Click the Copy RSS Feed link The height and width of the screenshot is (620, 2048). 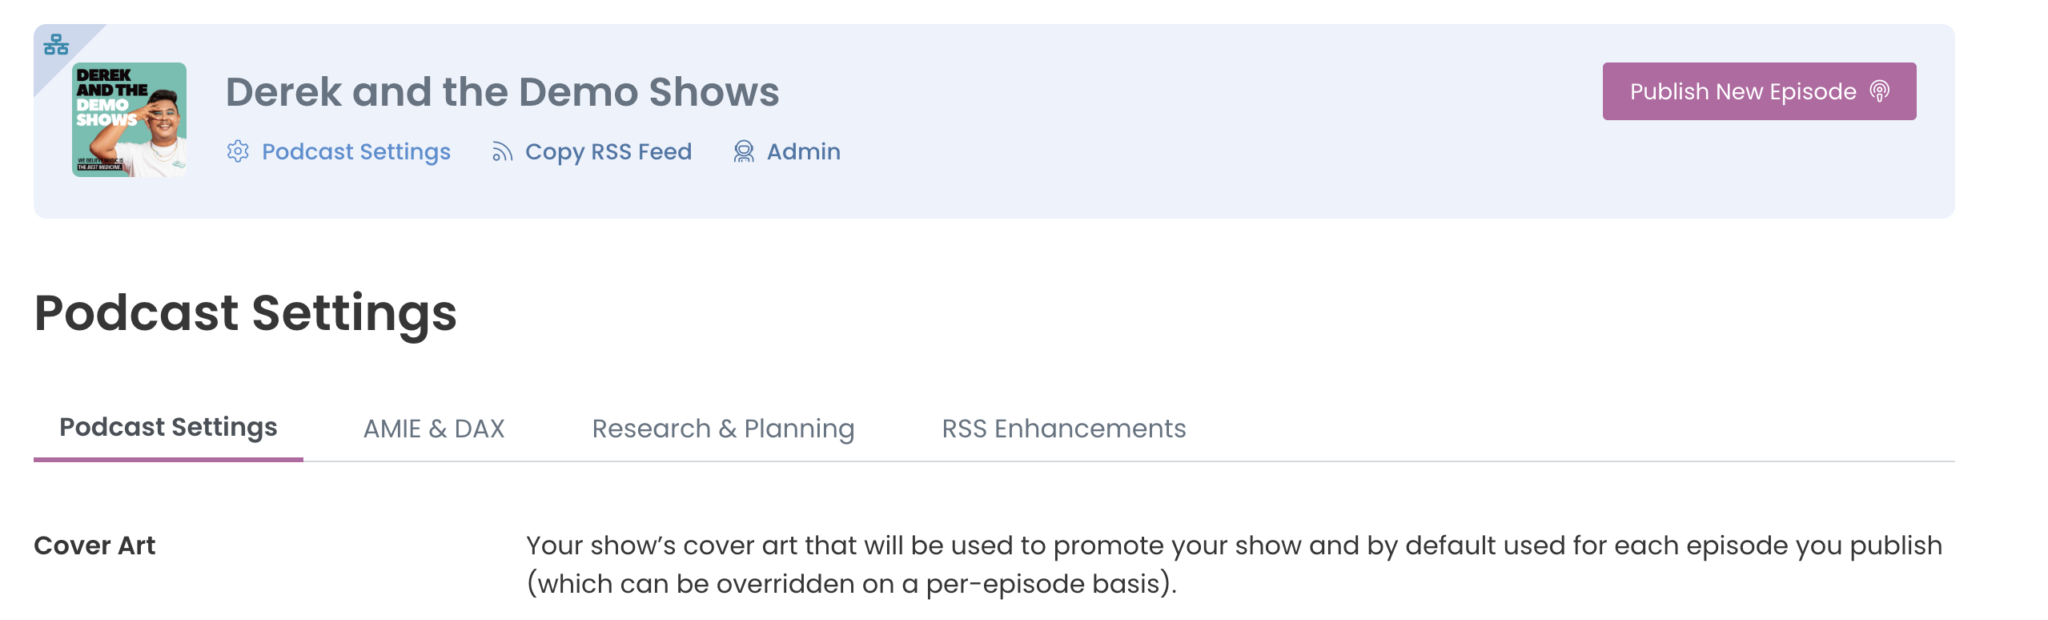point(608,151)
